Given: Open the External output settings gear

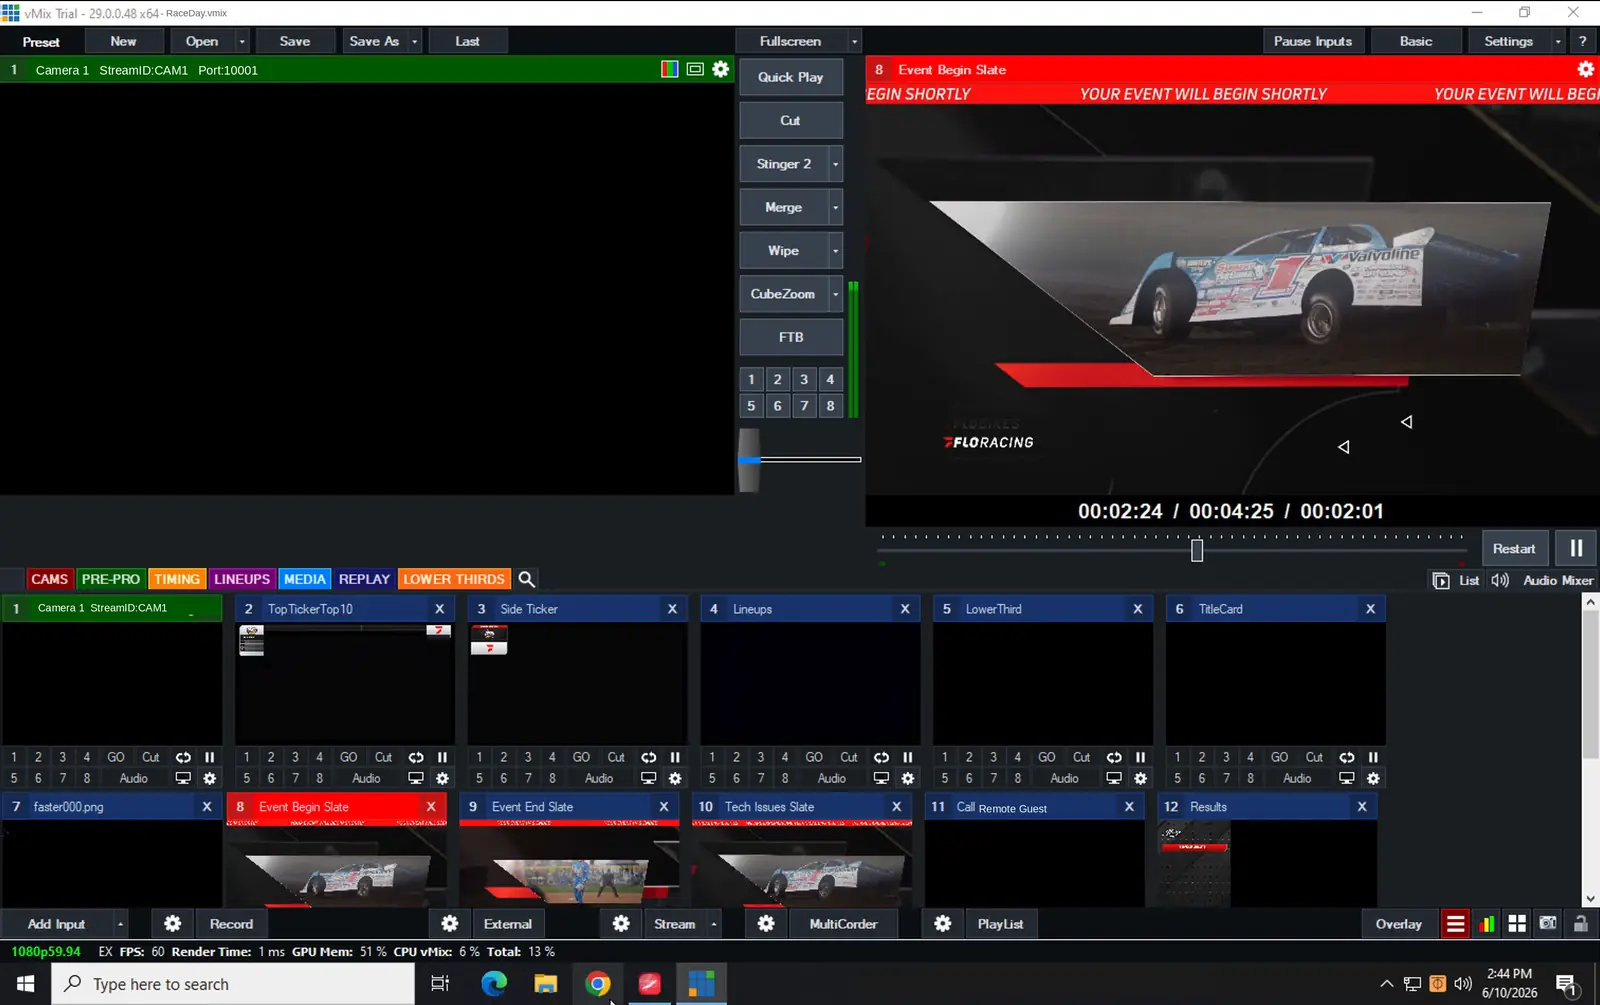Looking at the screenshot, I should [450, 924].
